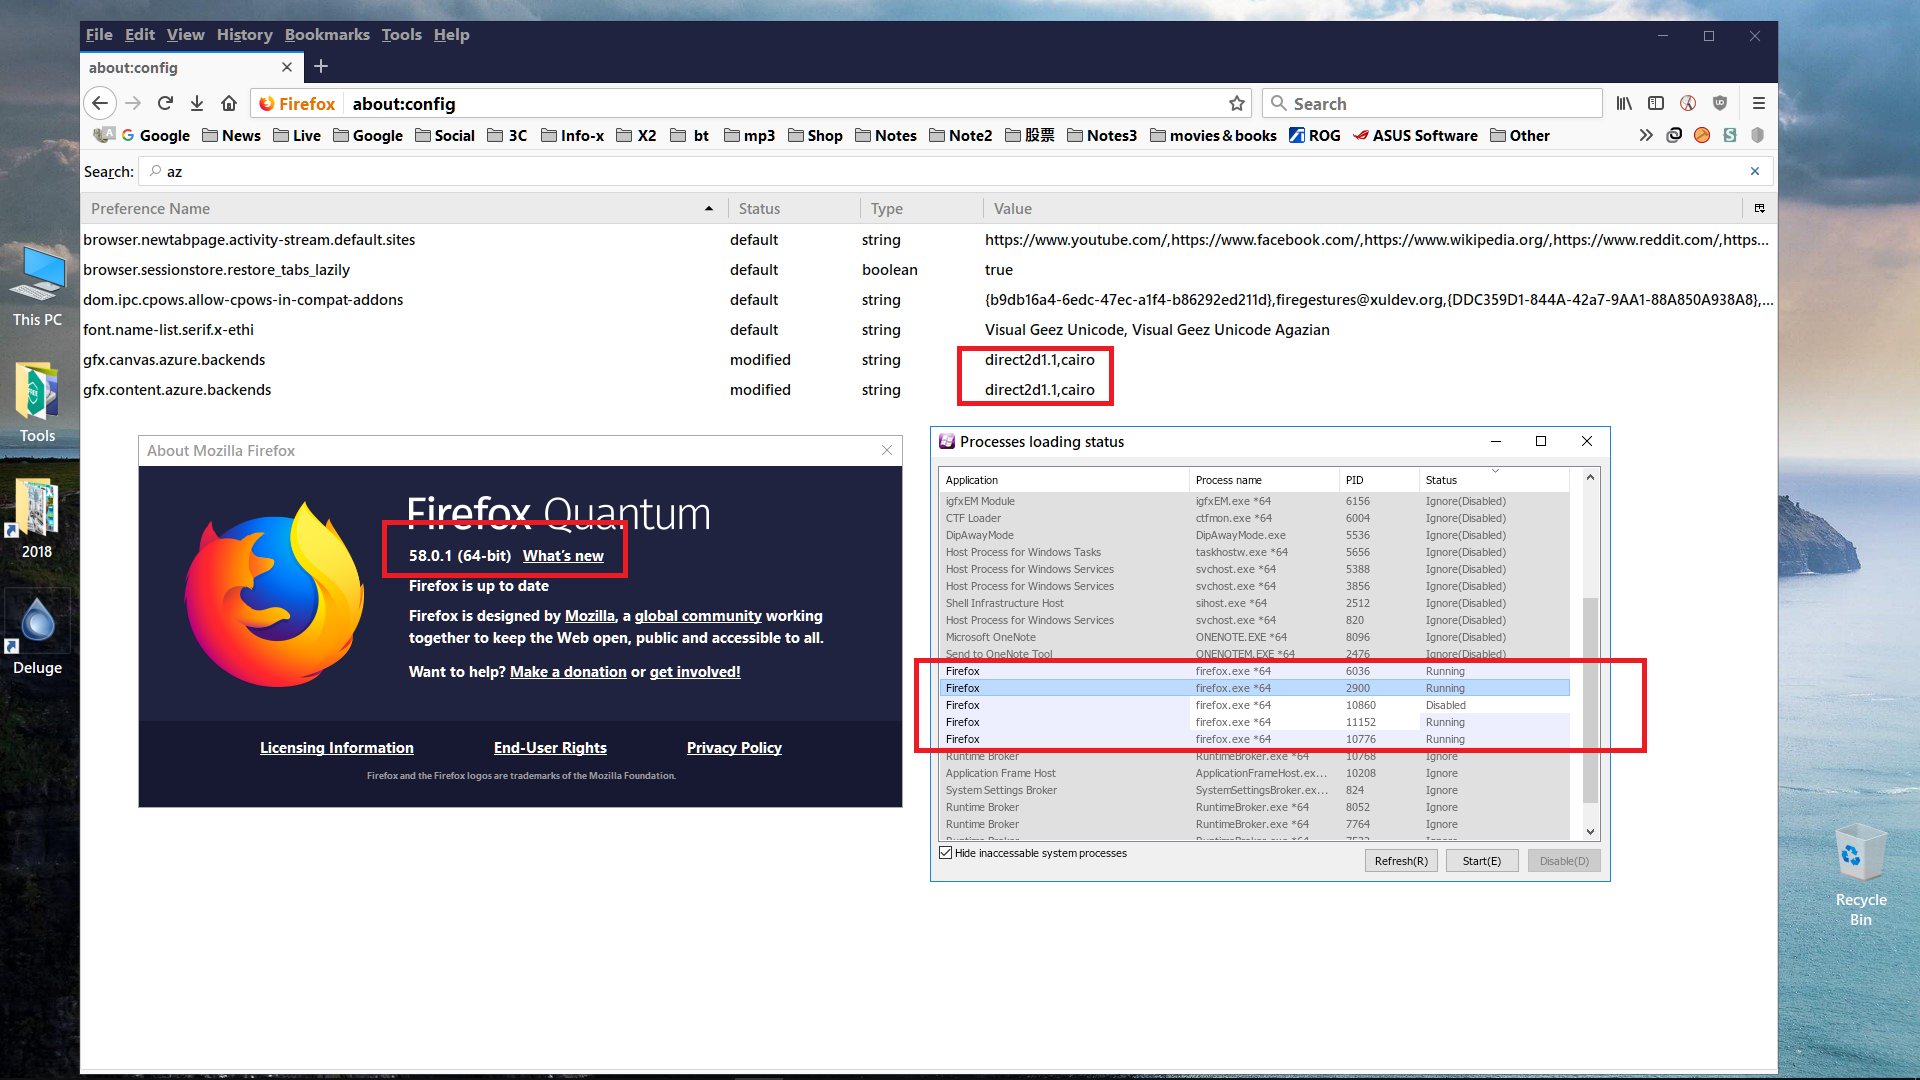Viewport: 1920px width, 1080px height.
Task: Toggle the sidebar view icon
Action: 1656,103
